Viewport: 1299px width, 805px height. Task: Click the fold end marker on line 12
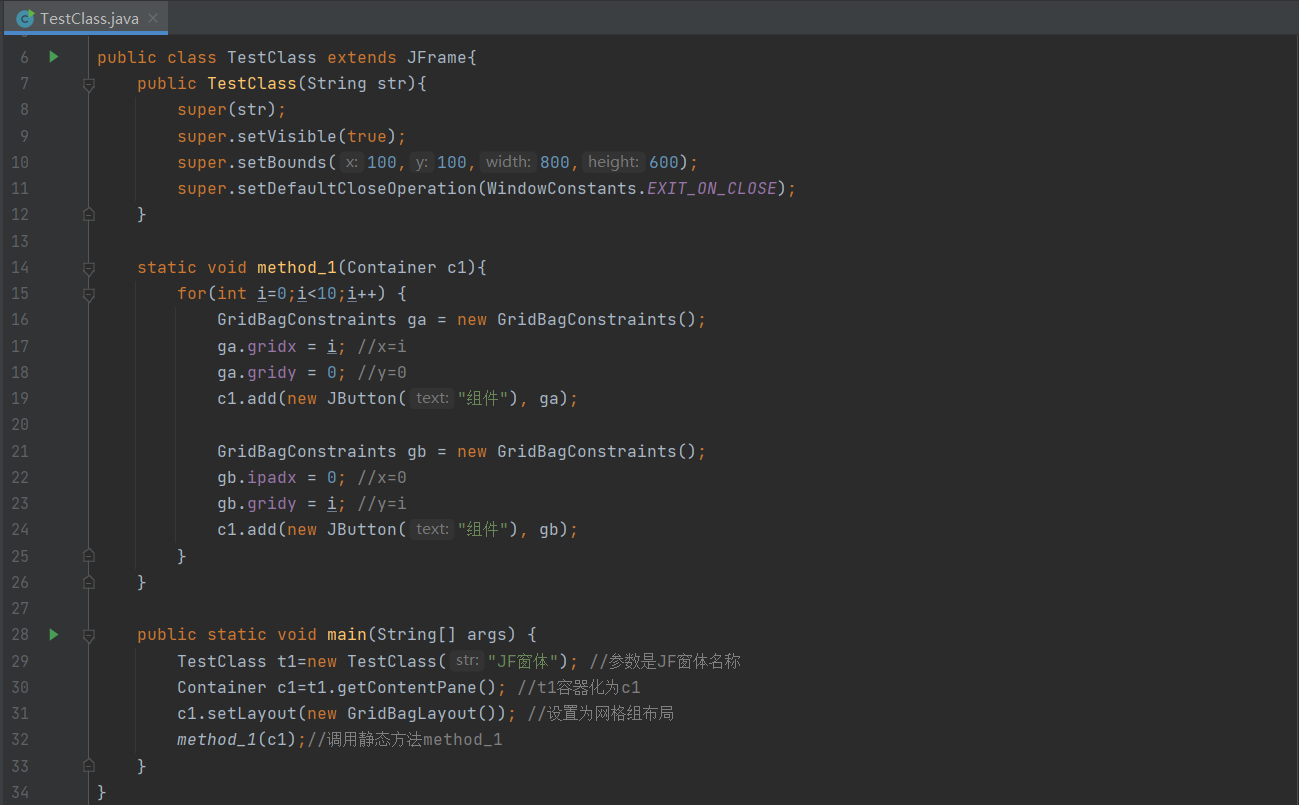89,214
